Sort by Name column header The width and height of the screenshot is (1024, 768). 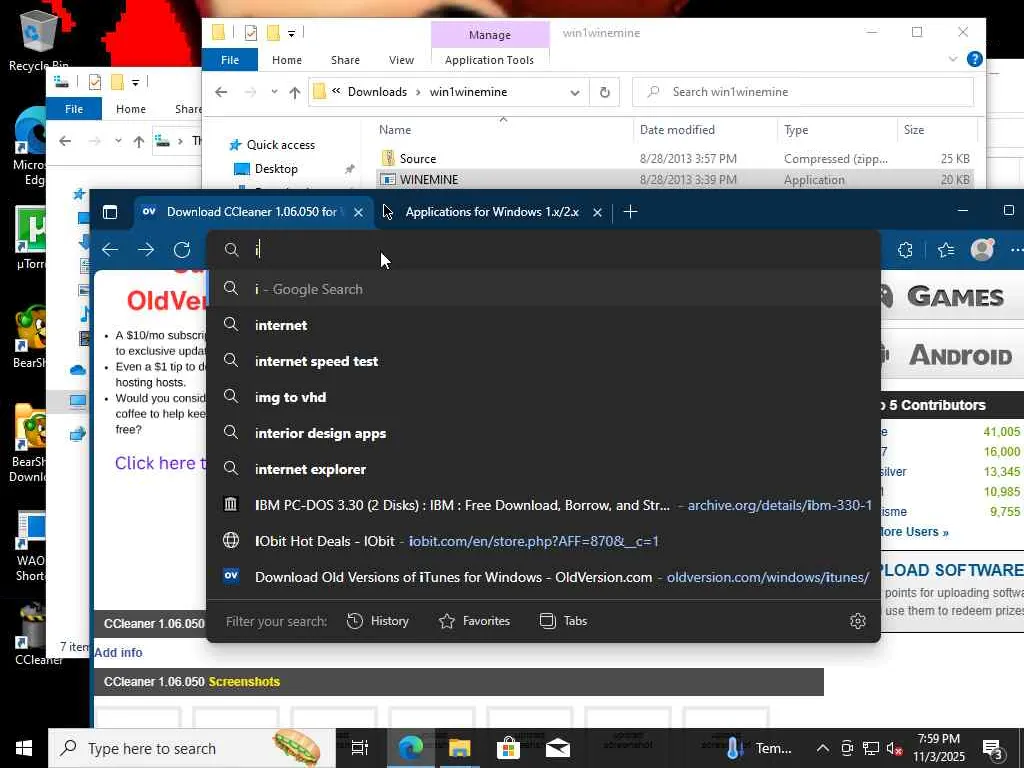point(395,130)
